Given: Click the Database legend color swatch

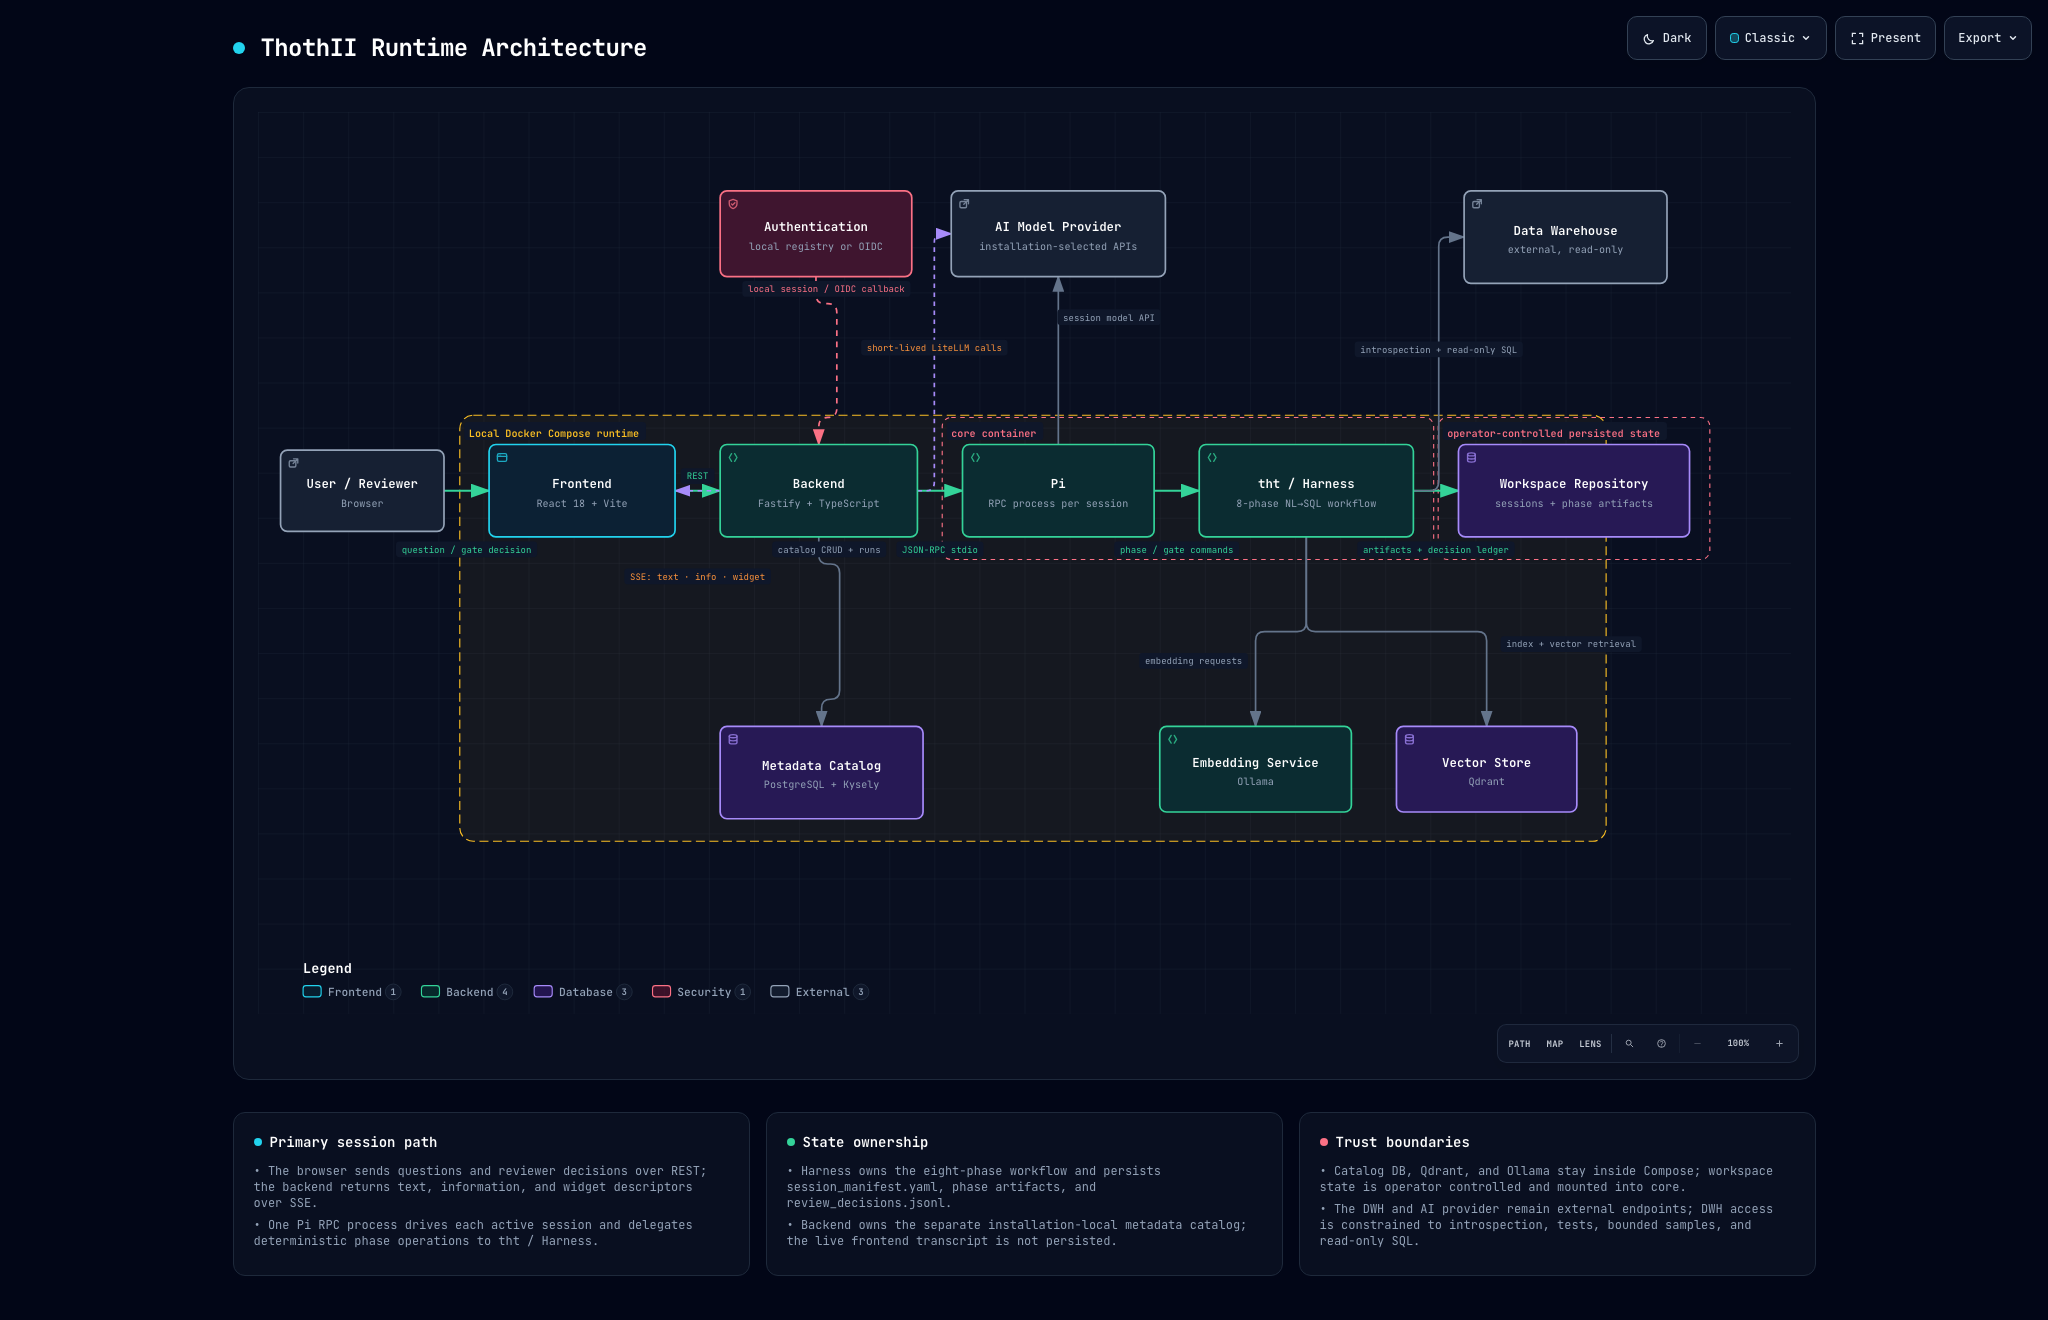Looking at the screenshot, I should click(x=543, y=992).
